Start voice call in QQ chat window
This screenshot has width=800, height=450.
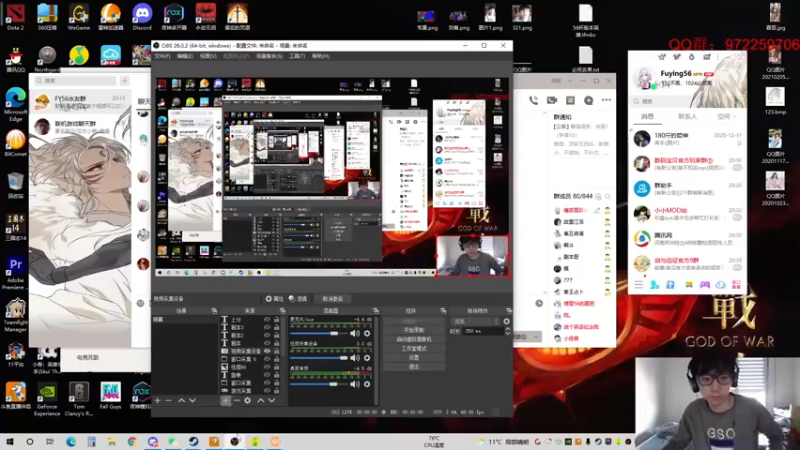[x=533, y=101]
